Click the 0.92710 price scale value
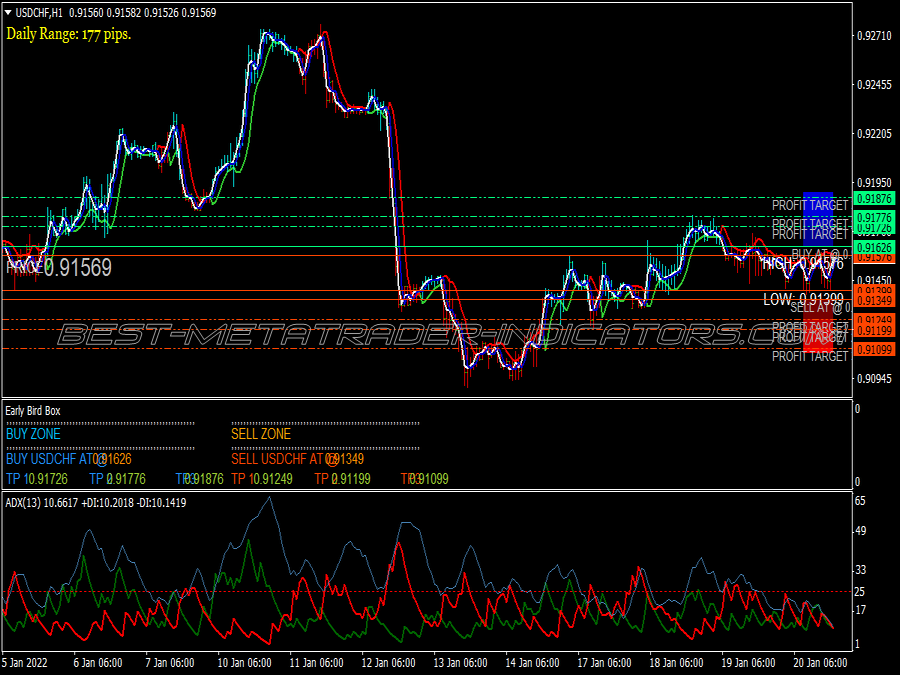 tap(875, 36)
